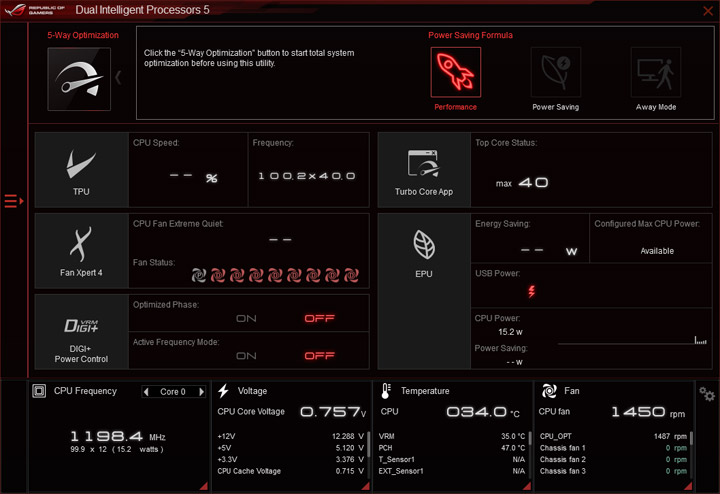Click the 5-Way Optimization heading
The width and height of the screenshot is (720, 494).
click(x=83, y=35)
